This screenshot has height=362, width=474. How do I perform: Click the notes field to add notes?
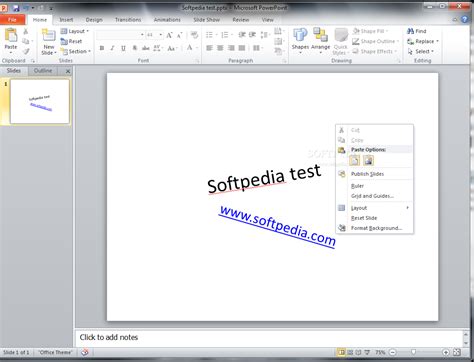tap(269, 337)
